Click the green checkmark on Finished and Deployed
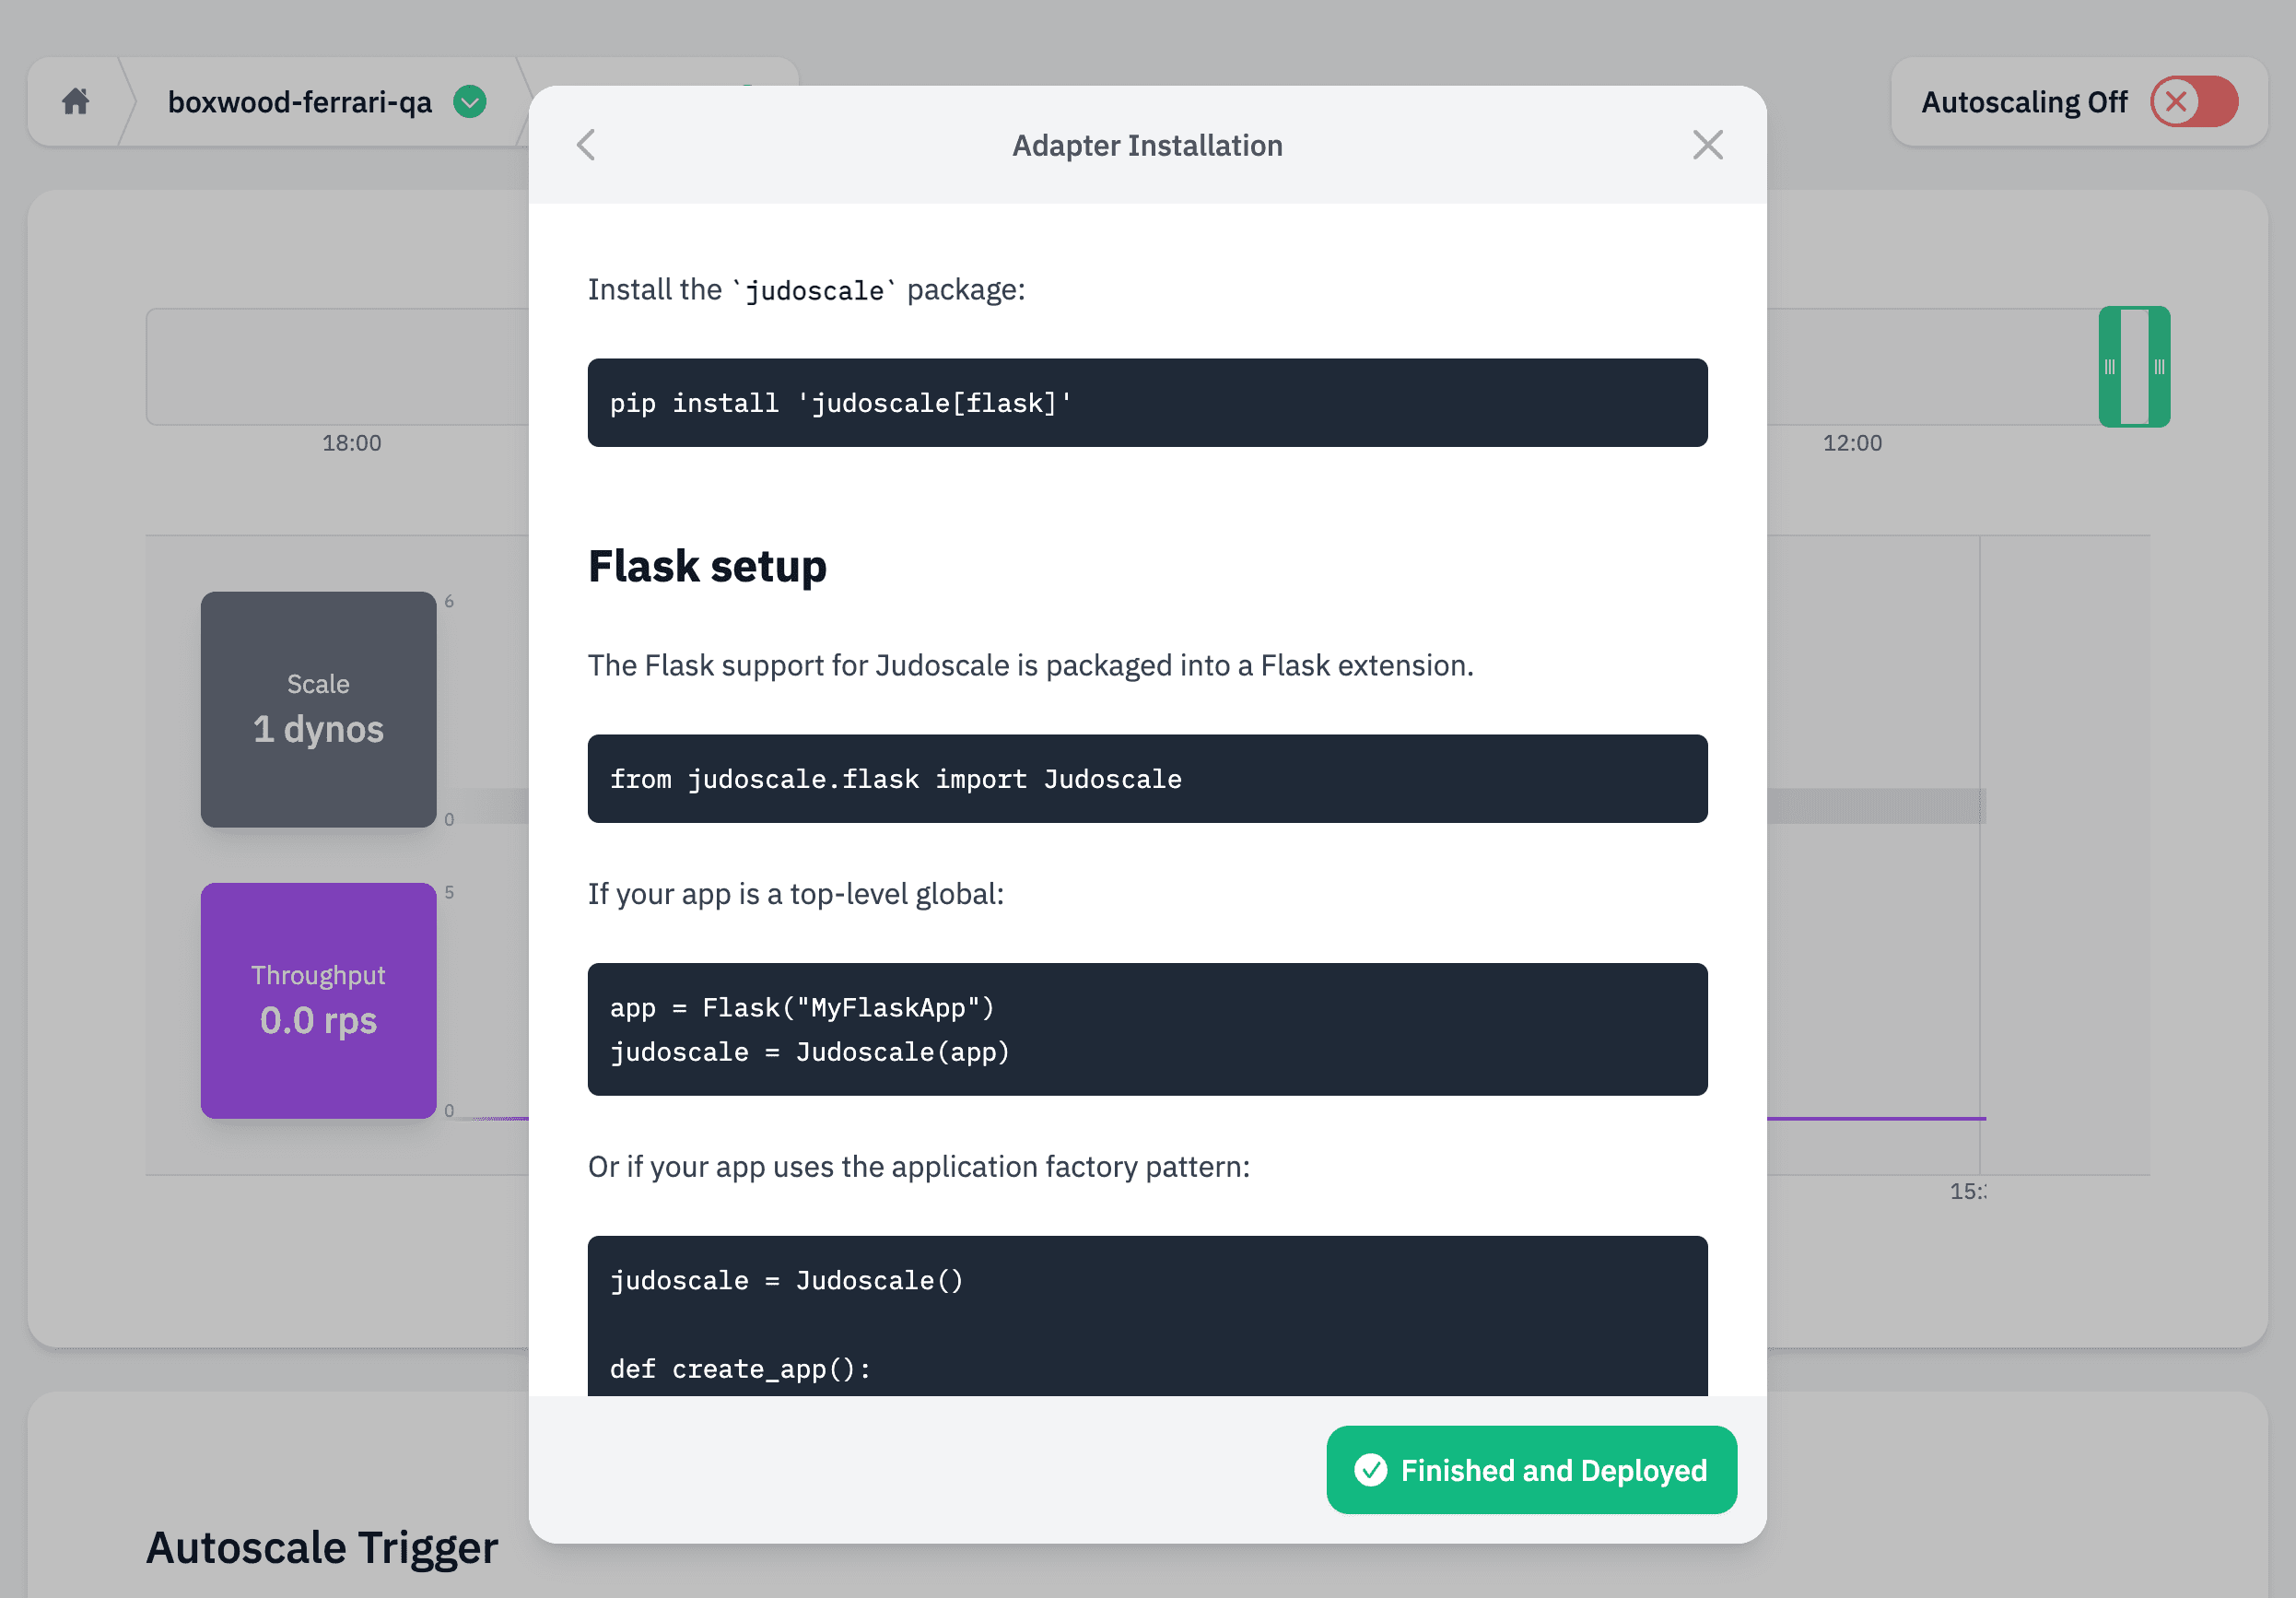The height and width of the screenshot is (1598, 2296). 1371,1470
